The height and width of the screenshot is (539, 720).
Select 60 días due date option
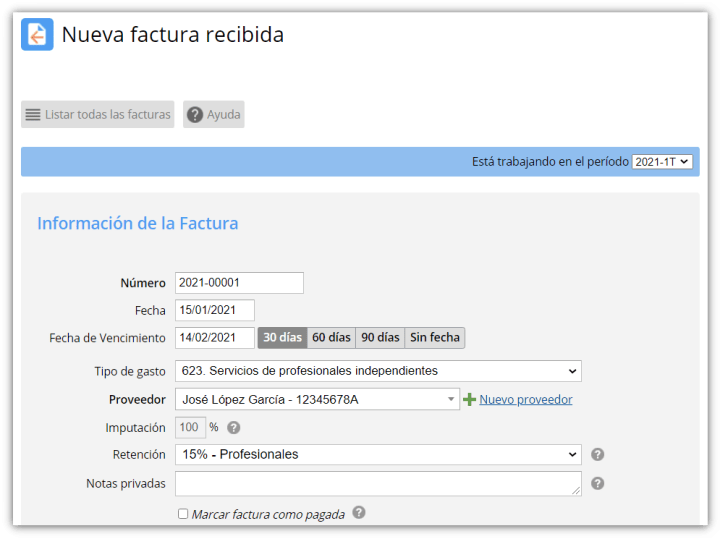(x=332, y=338)
